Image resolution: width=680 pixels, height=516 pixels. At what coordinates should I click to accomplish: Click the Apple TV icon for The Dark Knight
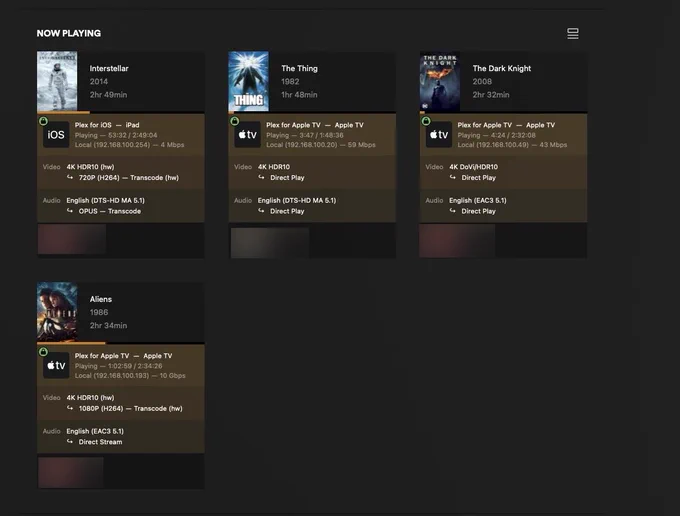point(439,135)
